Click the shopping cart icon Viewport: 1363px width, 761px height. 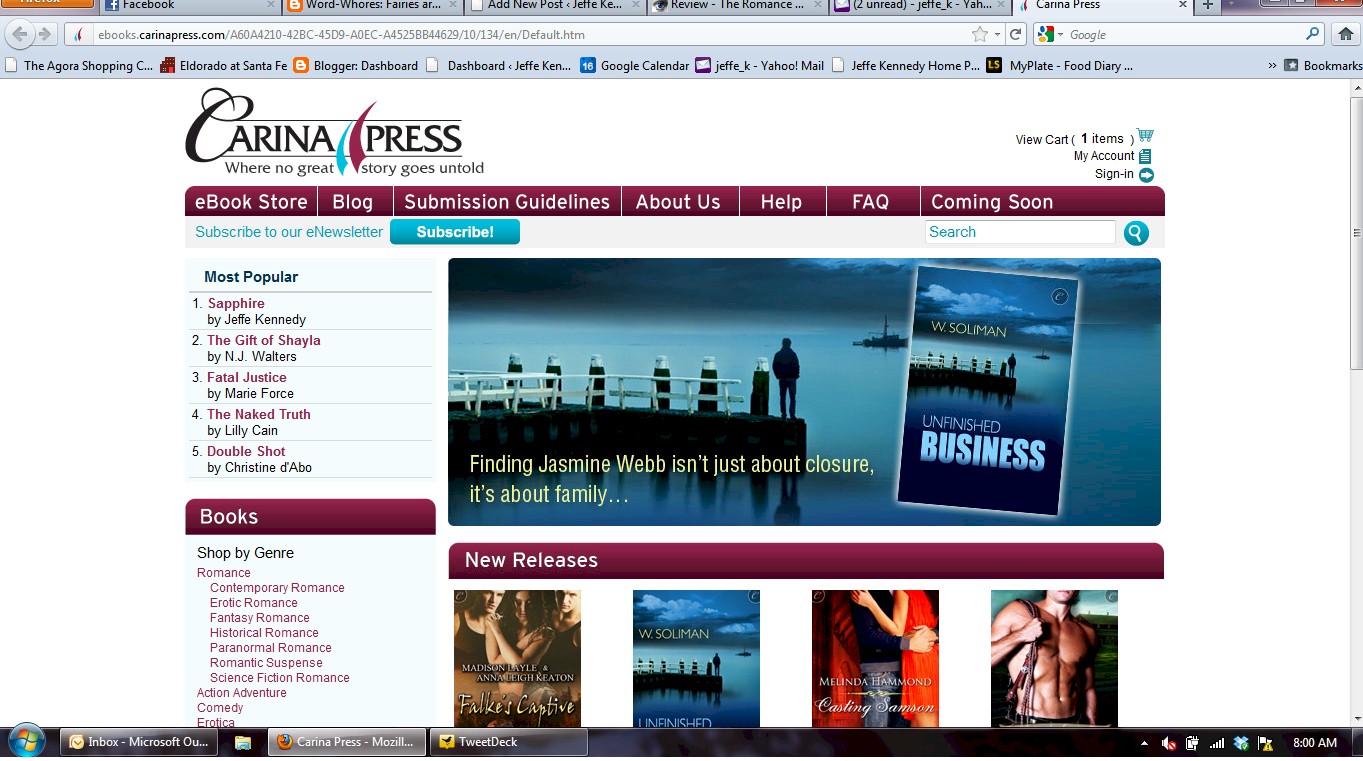point(1145,136)
